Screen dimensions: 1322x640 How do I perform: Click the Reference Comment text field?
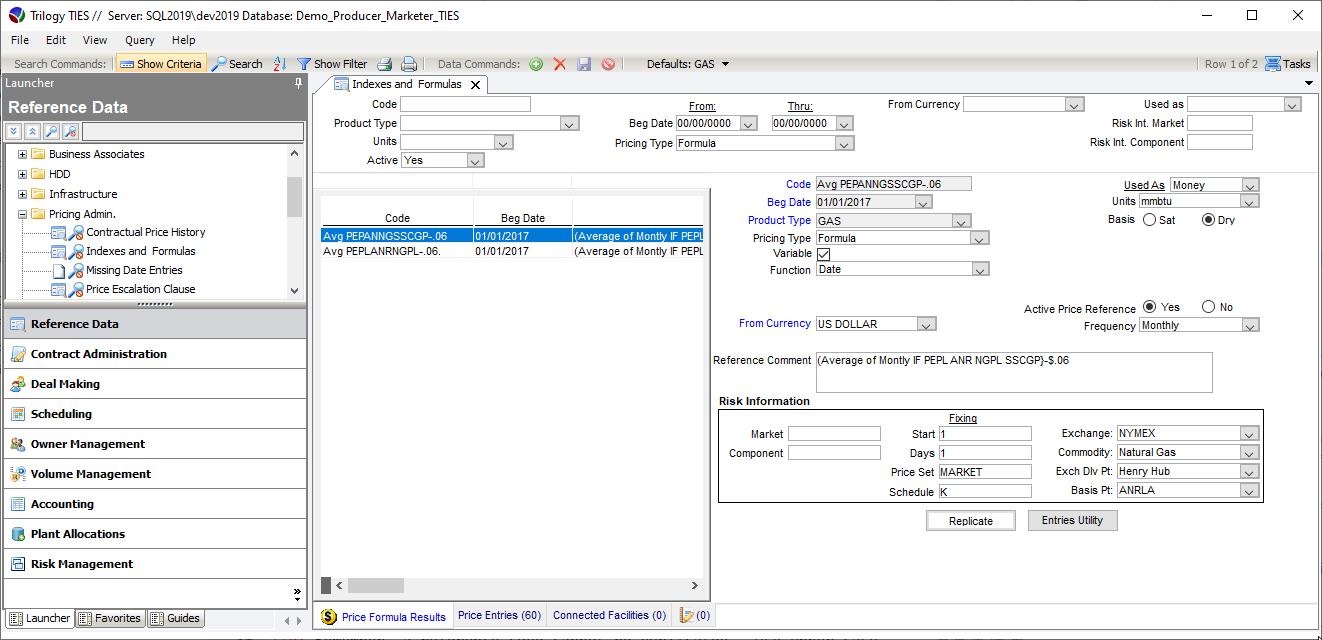[1013, 372]
